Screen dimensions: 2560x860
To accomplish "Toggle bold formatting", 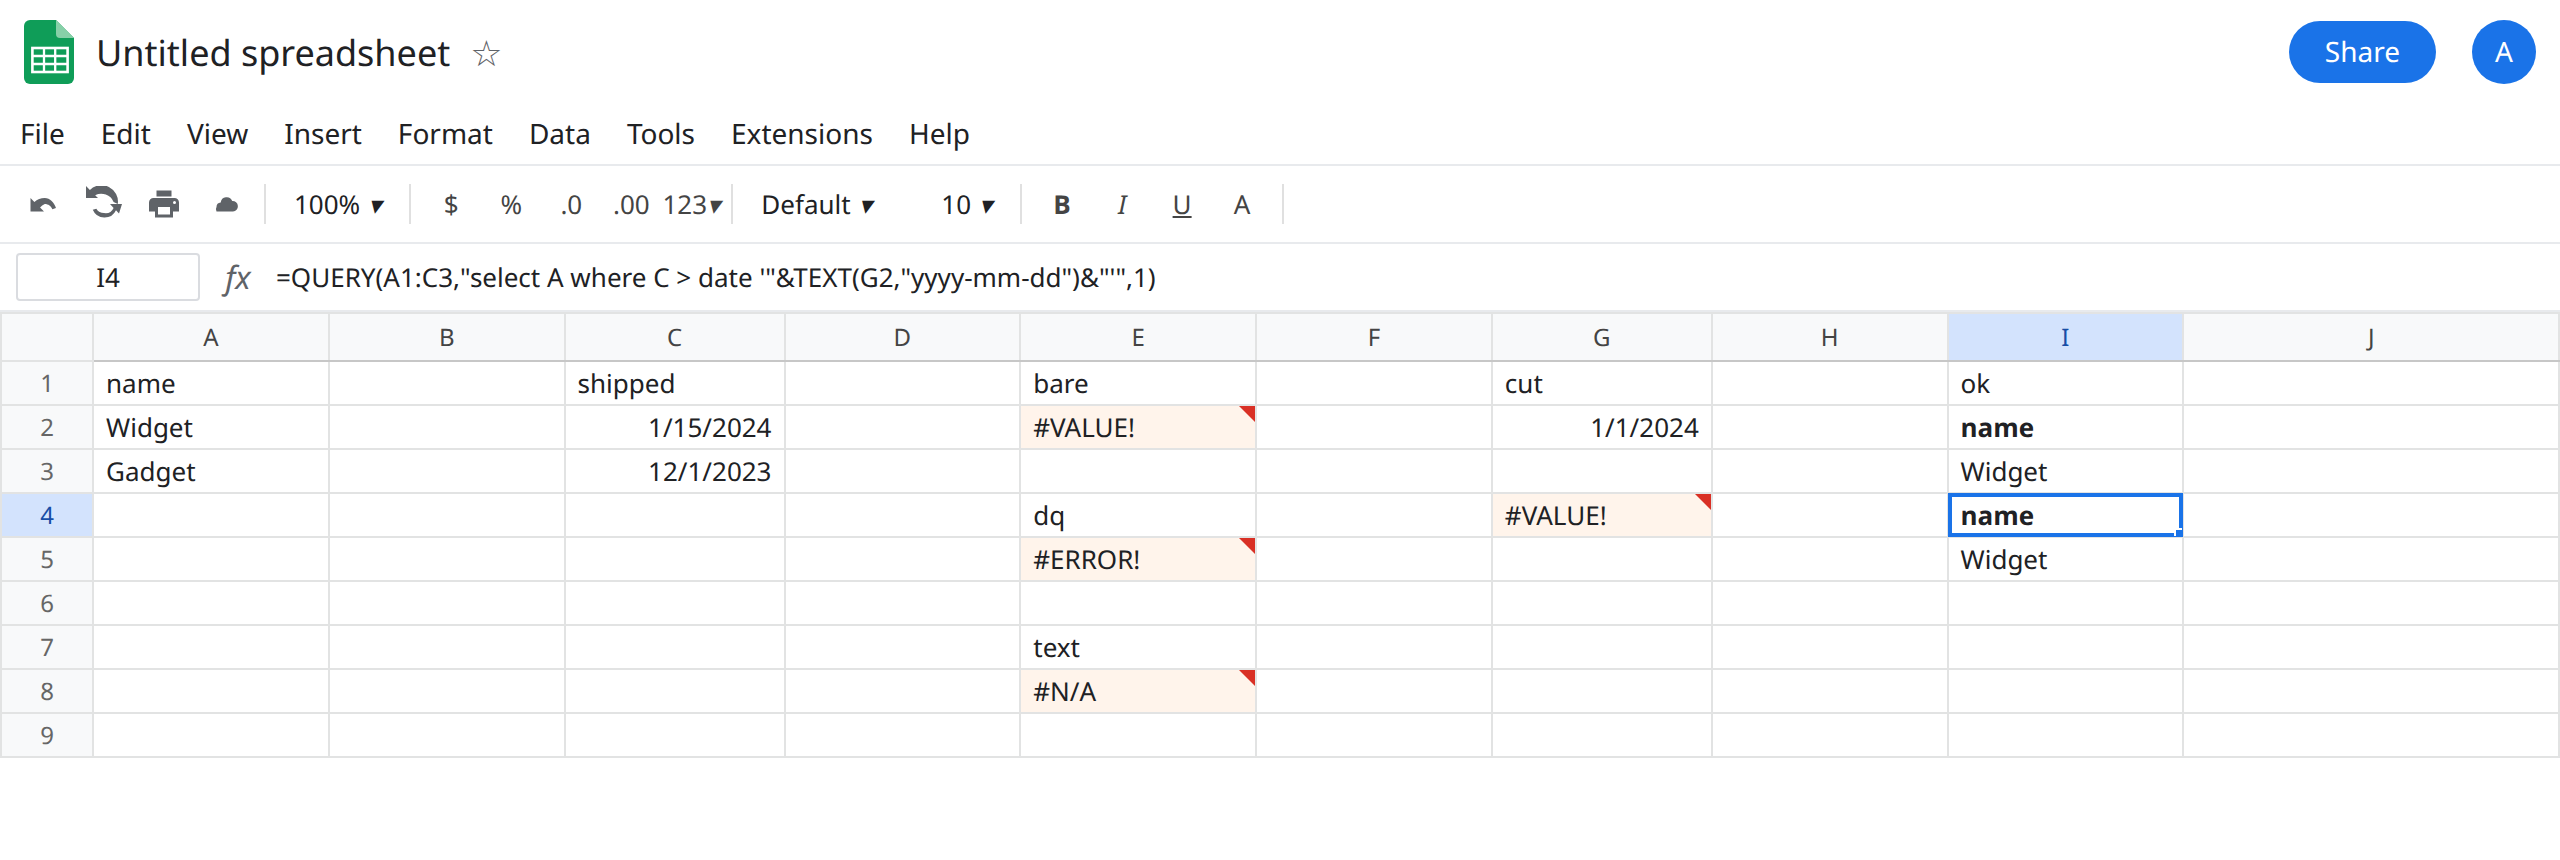I will click(x=1062, y=205).
